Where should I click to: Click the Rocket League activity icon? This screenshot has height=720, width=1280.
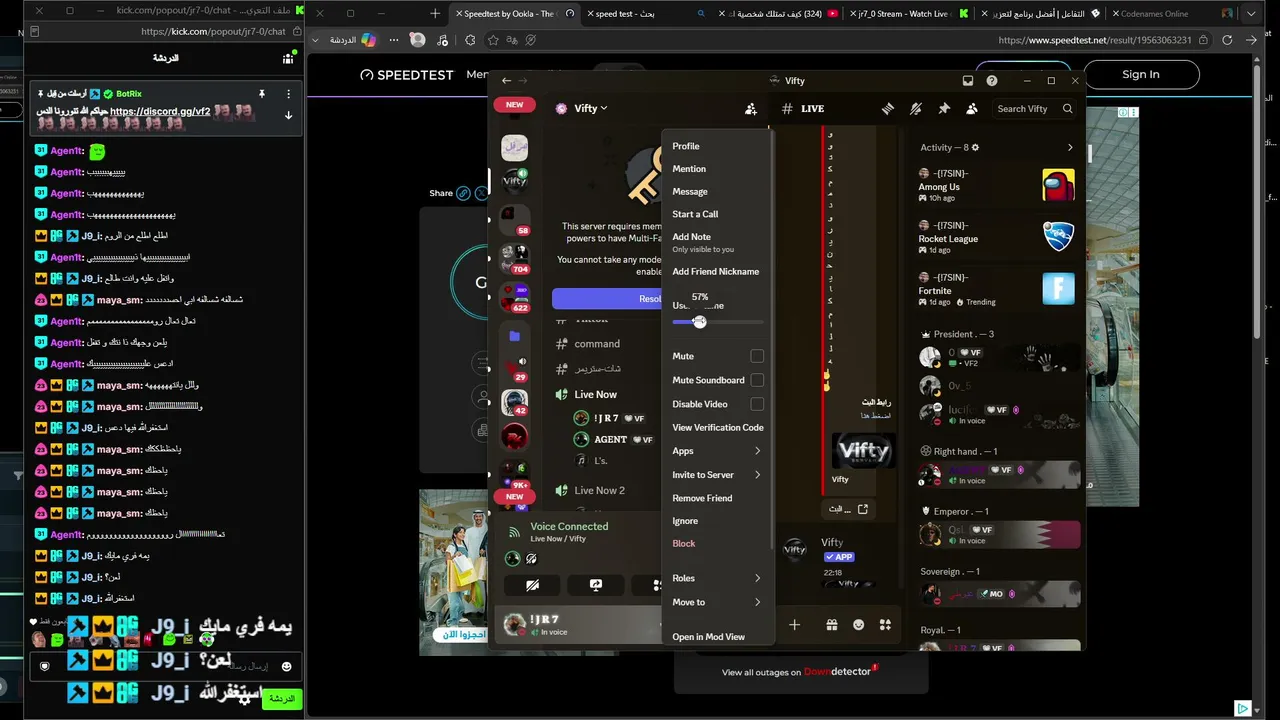(1058, 237)
